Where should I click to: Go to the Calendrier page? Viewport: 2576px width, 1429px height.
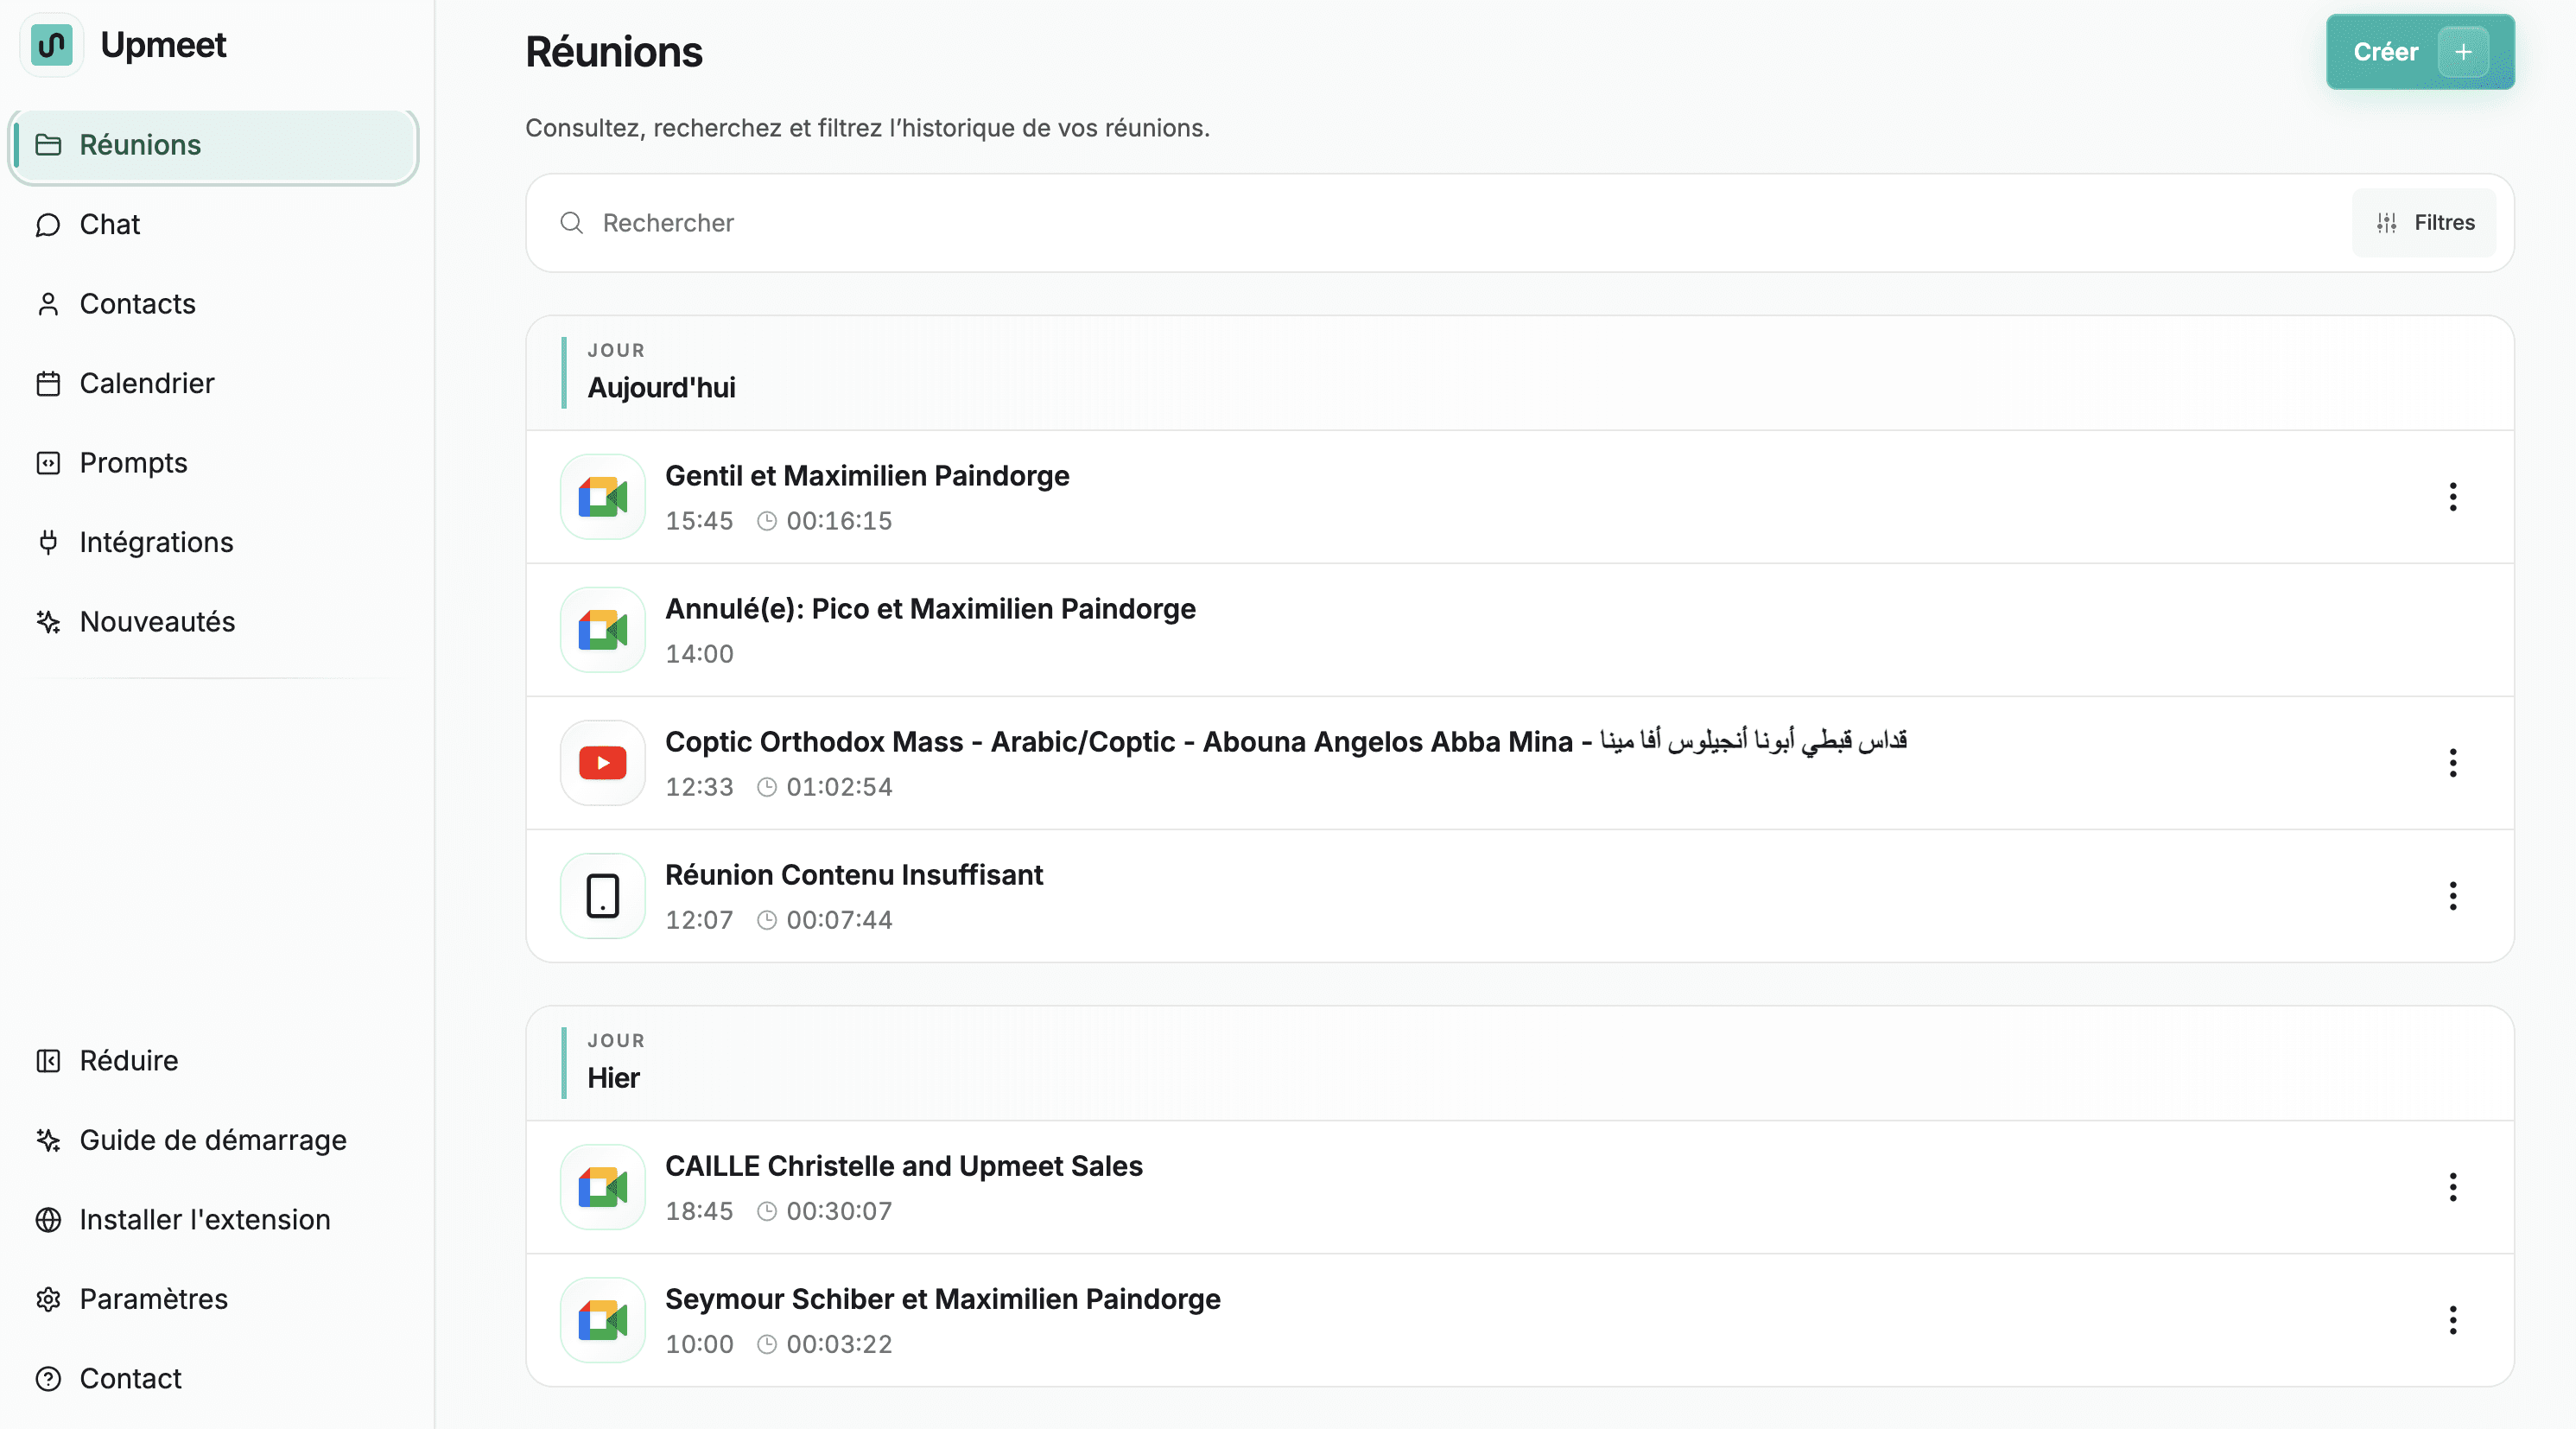point(146,383)
